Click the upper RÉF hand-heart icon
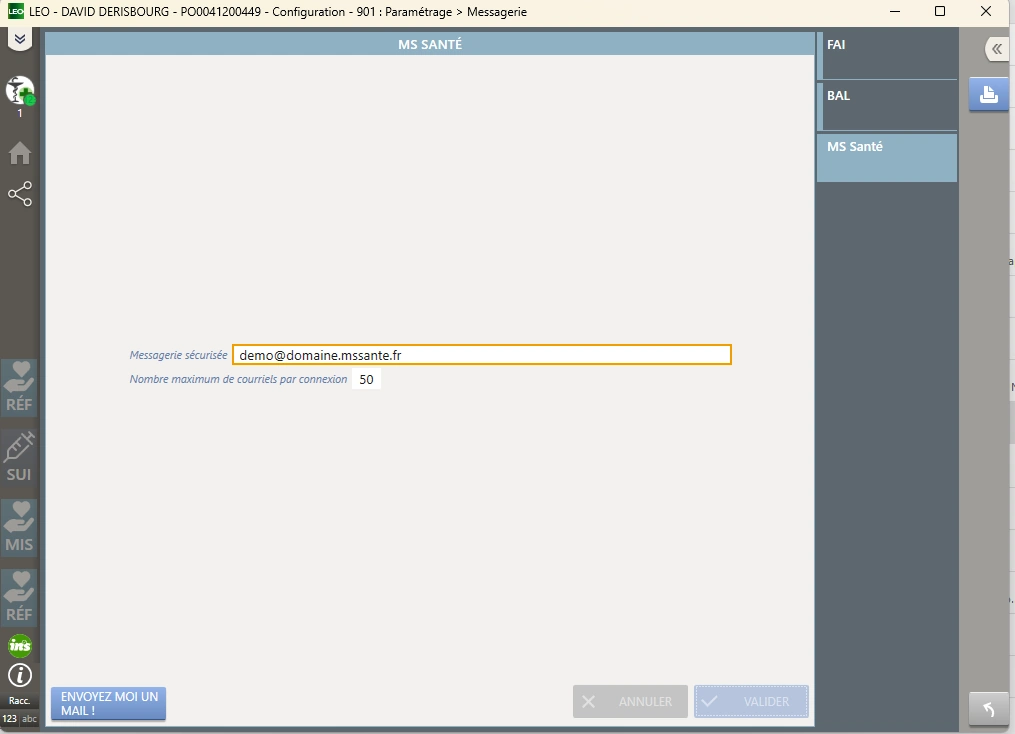 click(x=19, y=387)
